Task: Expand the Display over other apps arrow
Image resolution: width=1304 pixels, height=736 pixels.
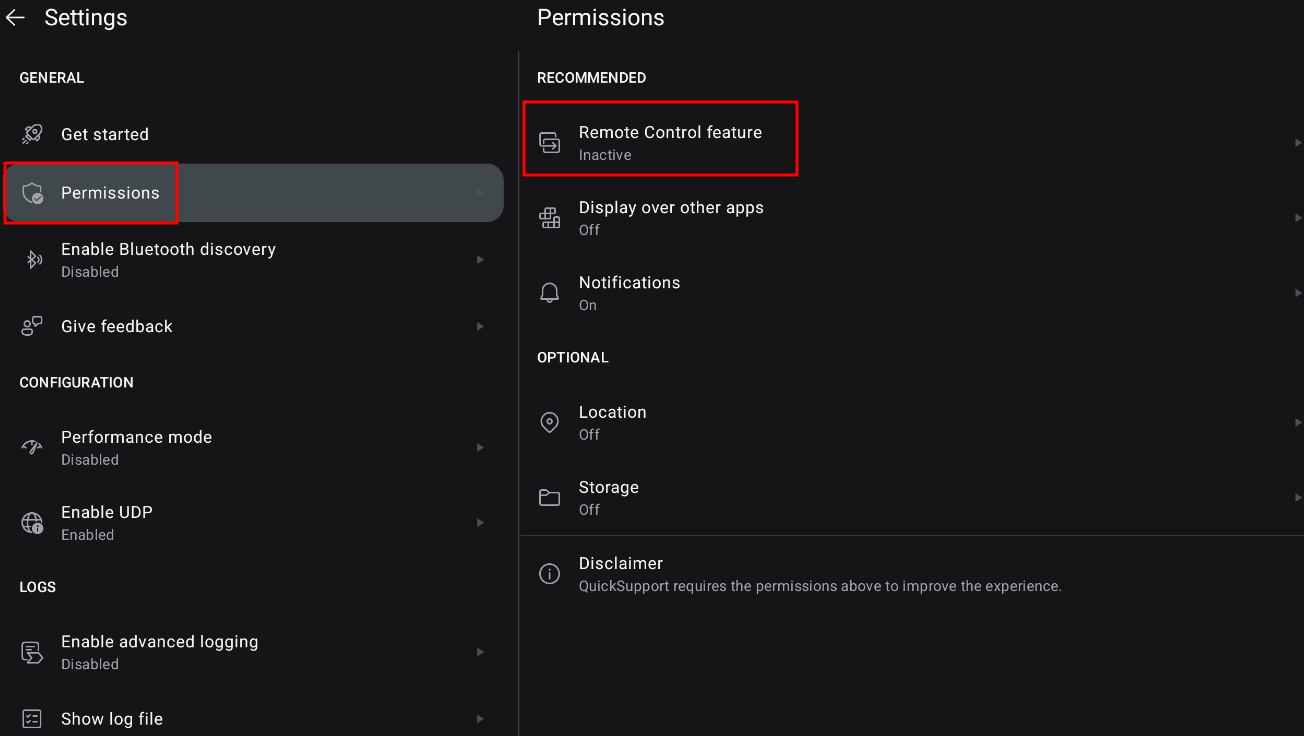Action: (1297, 217)
